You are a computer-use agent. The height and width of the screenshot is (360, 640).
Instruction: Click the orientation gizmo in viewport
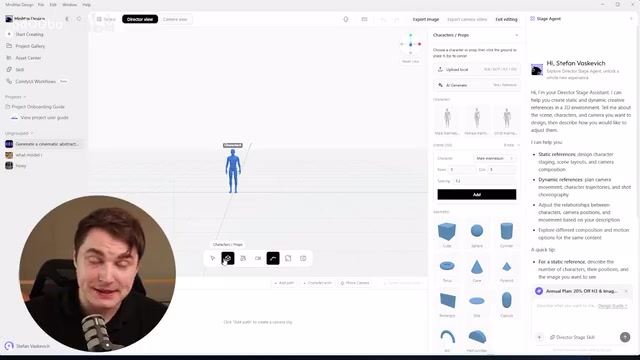click(411, 44)
